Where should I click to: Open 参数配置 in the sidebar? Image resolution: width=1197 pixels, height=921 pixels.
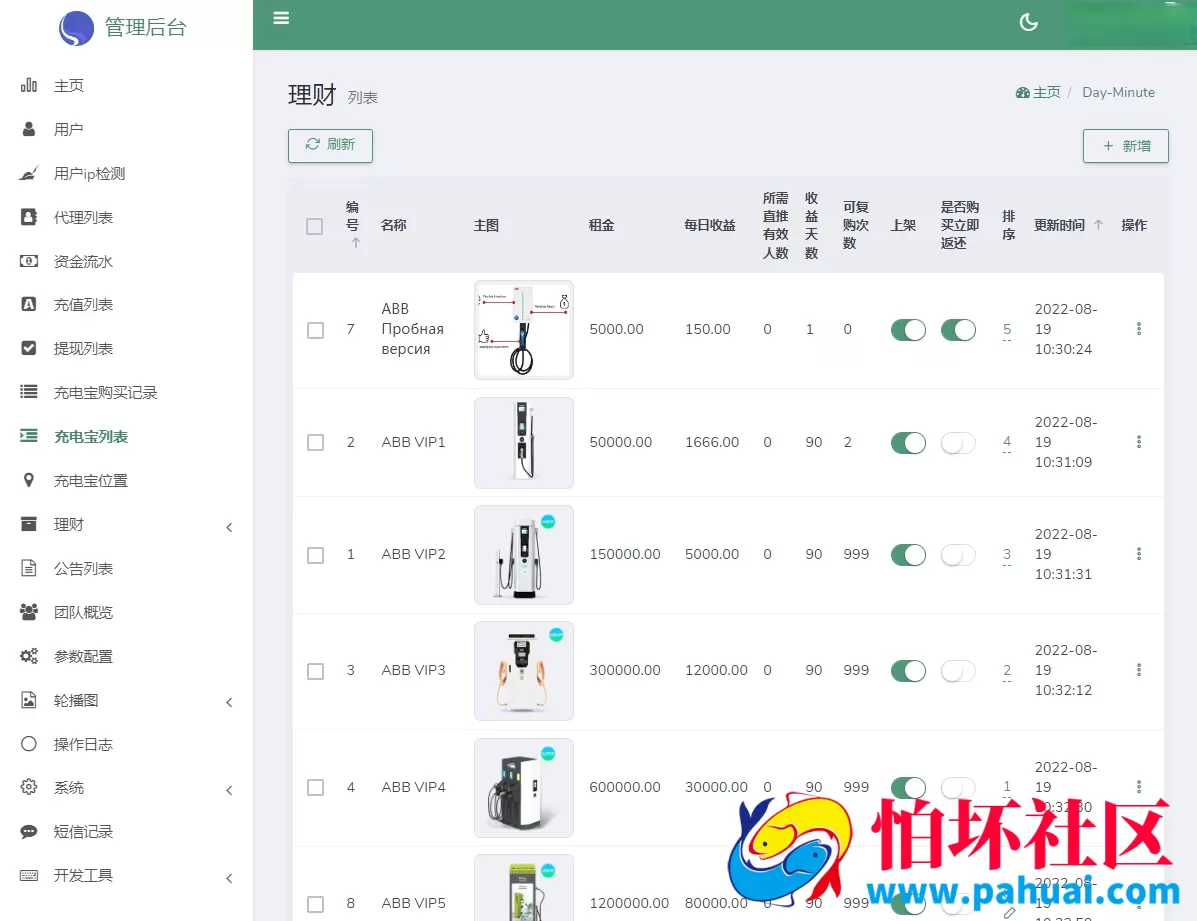click(x=83, y=656)
